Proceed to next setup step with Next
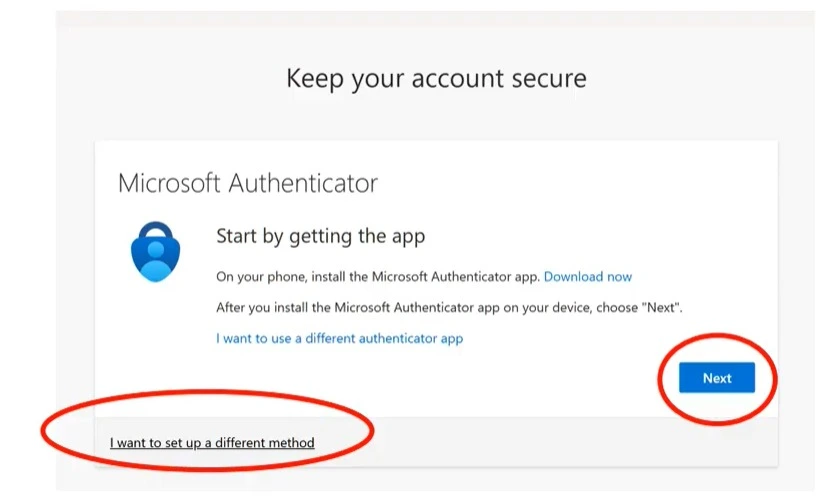Viewport: 828px width, 499px height. point(717,378)
